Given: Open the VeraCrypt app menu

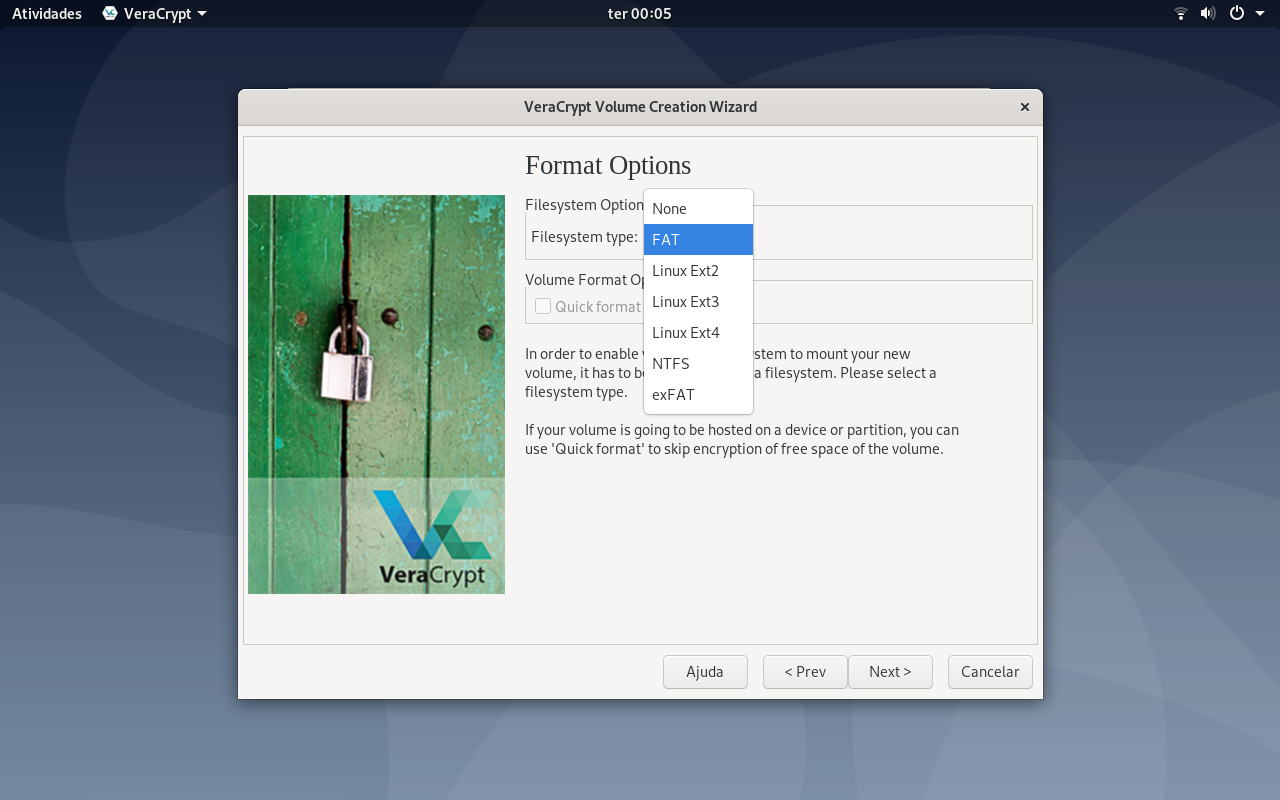Looking at the screenshot, I should 155,14.
